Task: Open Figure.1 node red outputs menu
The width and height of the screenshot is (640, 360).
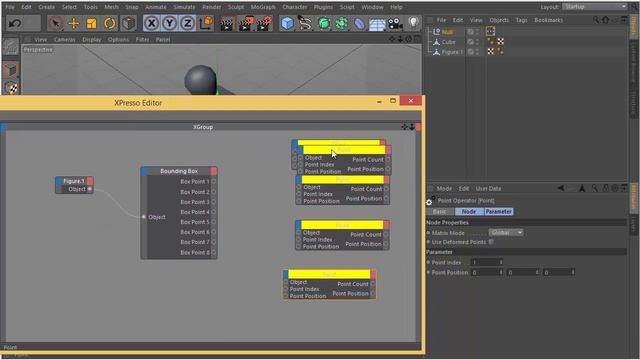Action: pos(90,181)
